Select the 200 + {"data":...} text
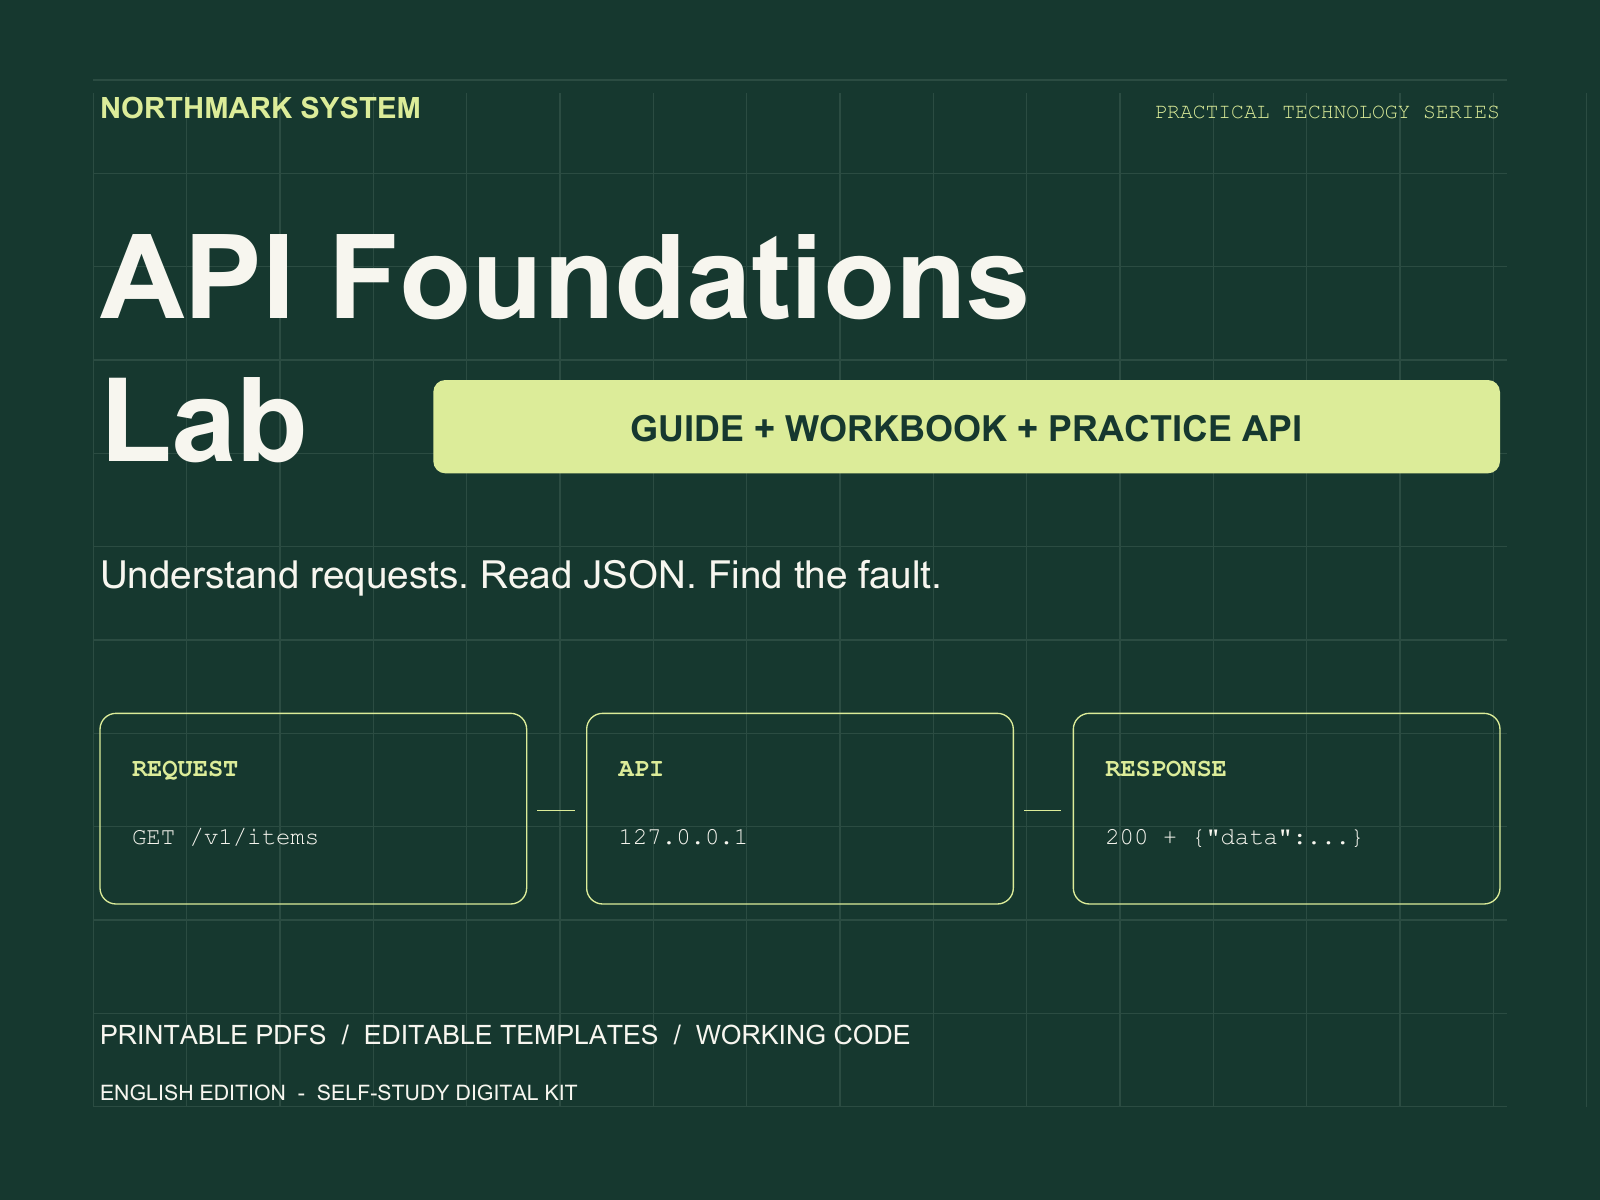The height and width of the screenshot is (1200, 1600). (x=1234, y=838)
